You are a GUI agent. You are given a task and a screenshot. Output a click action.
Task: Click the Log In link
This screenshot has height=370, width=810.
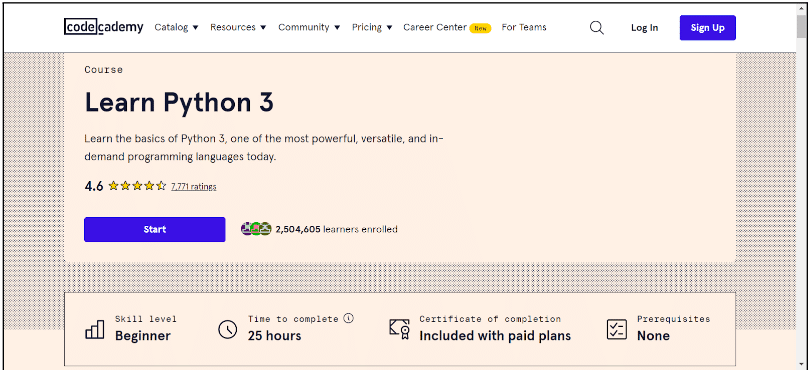coord(644,28)
